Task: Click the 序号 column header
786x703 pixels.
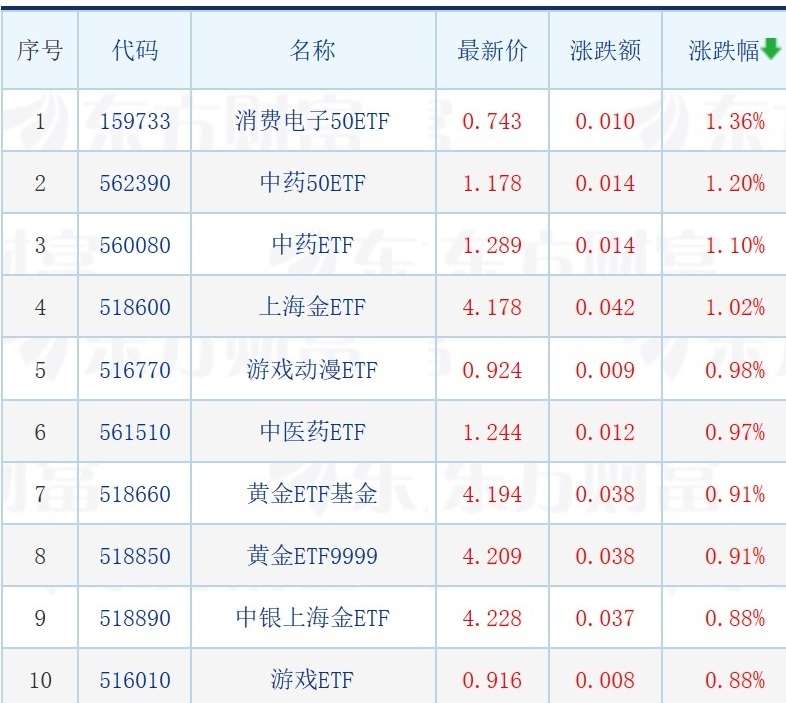Action: click(x=40, y=51)
